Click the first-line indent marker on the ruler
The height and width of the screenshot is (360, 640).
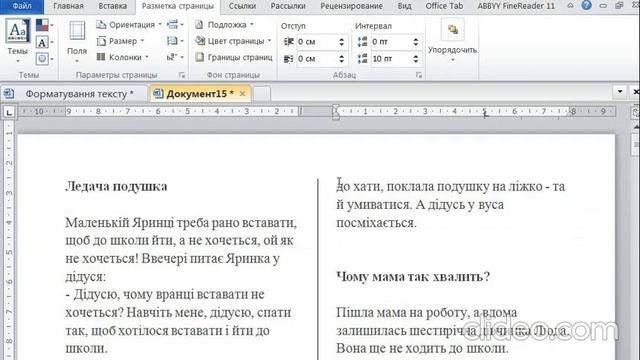click(336, 108)
